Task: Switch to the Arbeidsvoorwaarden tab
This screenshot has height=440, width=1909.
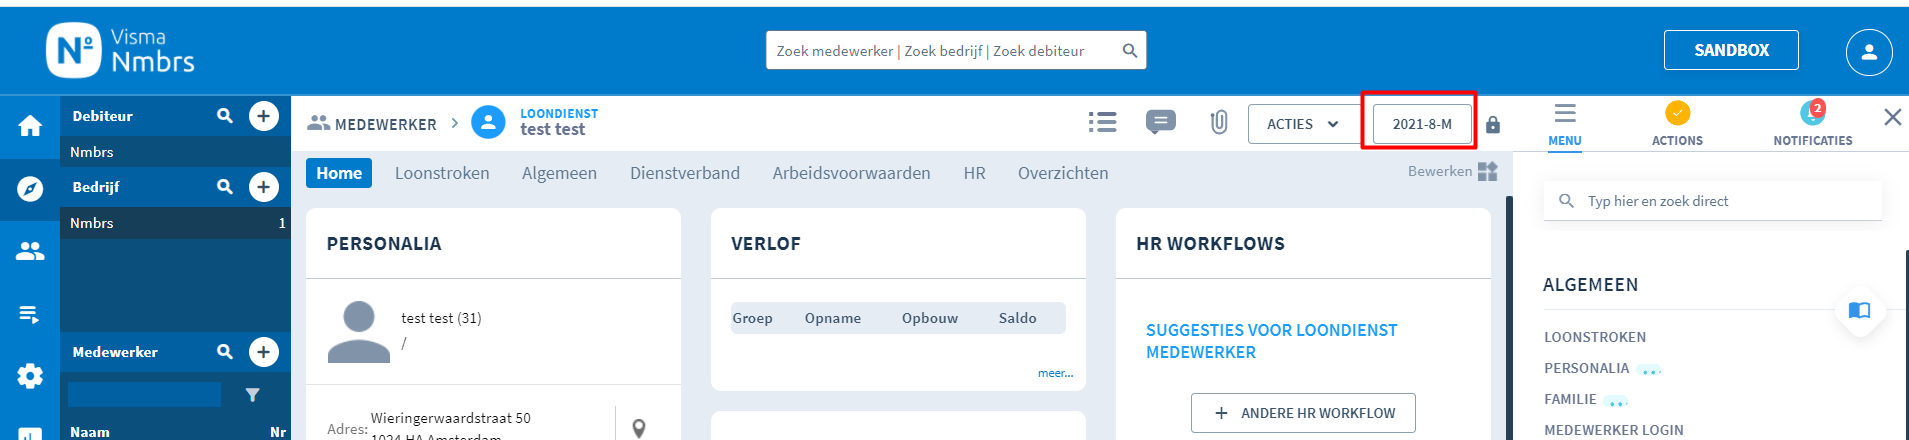Action: 851,173
